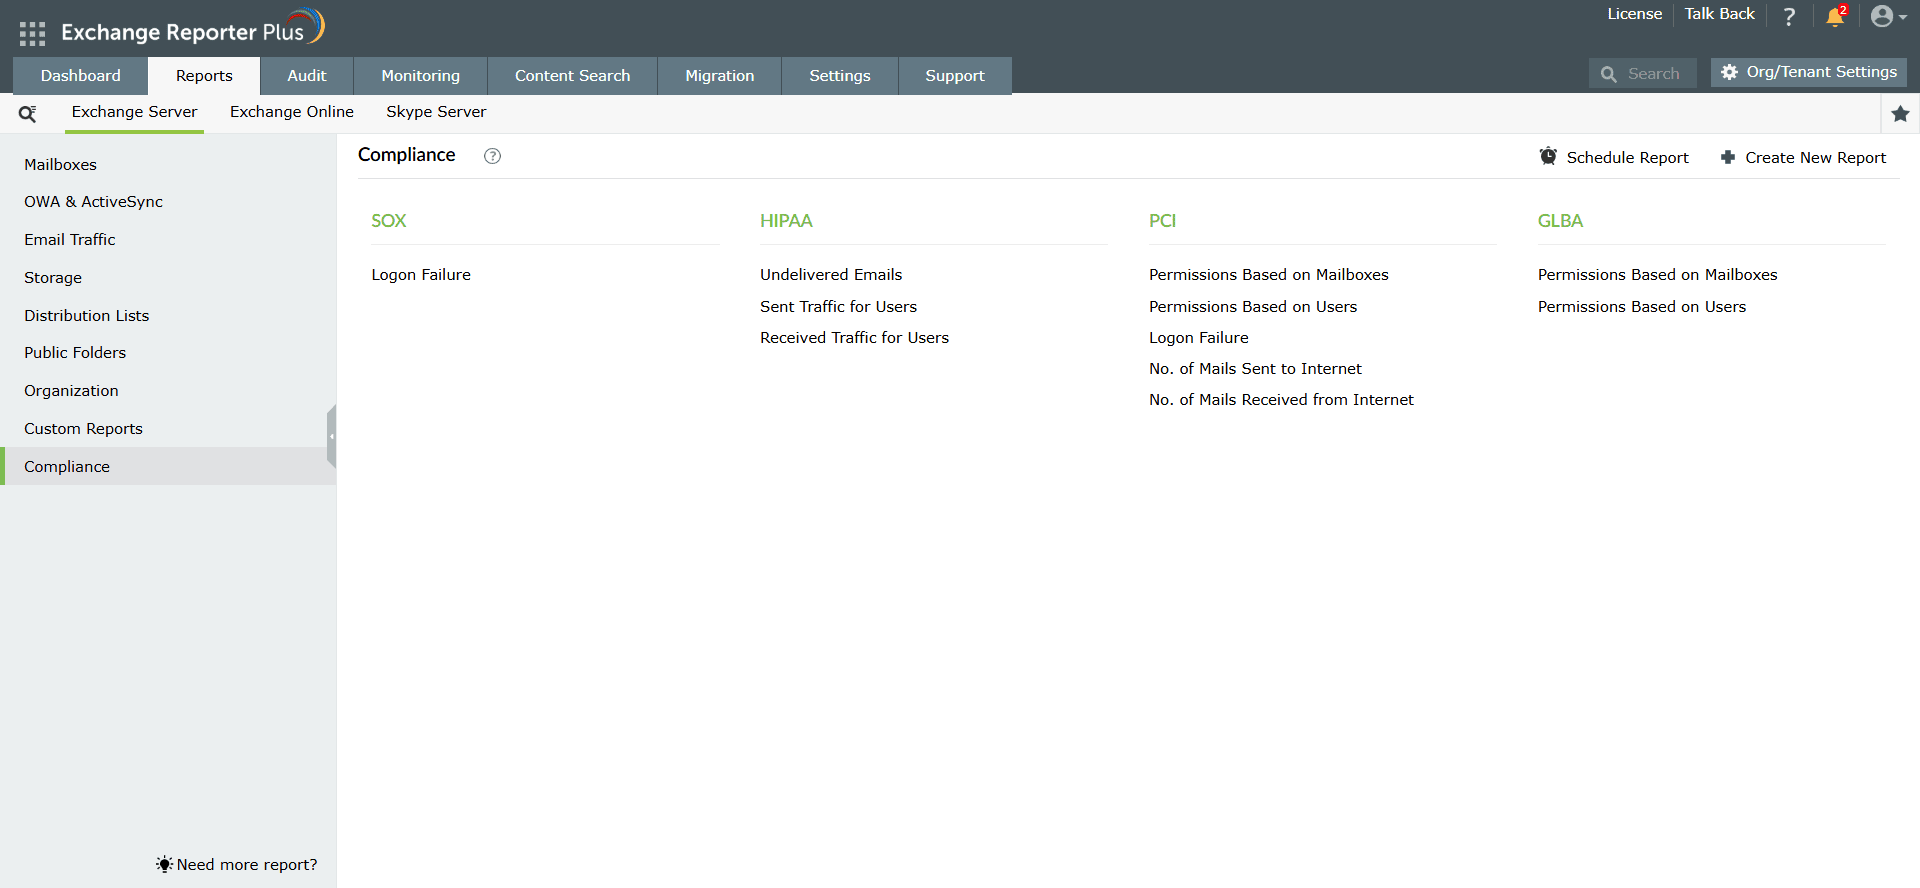Open the user account avatar menu
Image resolution: width=1920 pixels, height=888 pixels.
pos(1888,16)
